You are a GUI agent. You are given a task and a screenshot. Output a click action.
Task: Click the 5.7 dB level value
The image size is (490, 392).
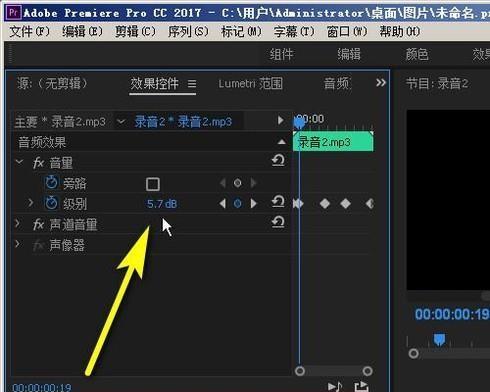point(162,203)
